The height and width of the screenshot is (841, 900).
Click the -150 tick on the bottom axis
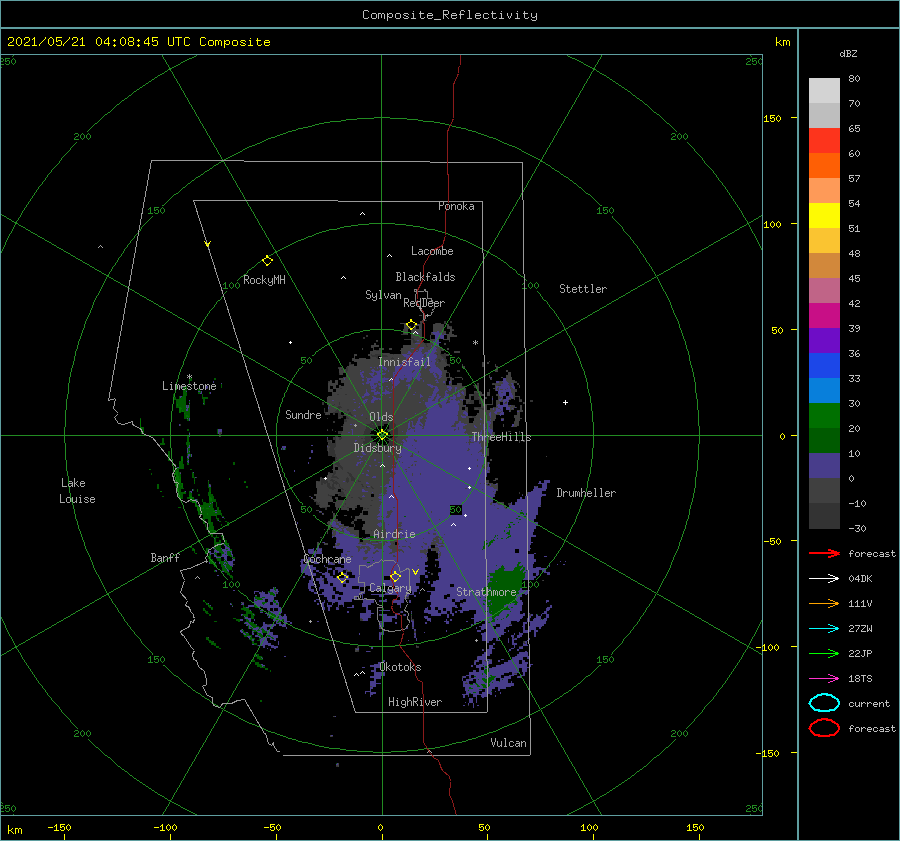59,827
